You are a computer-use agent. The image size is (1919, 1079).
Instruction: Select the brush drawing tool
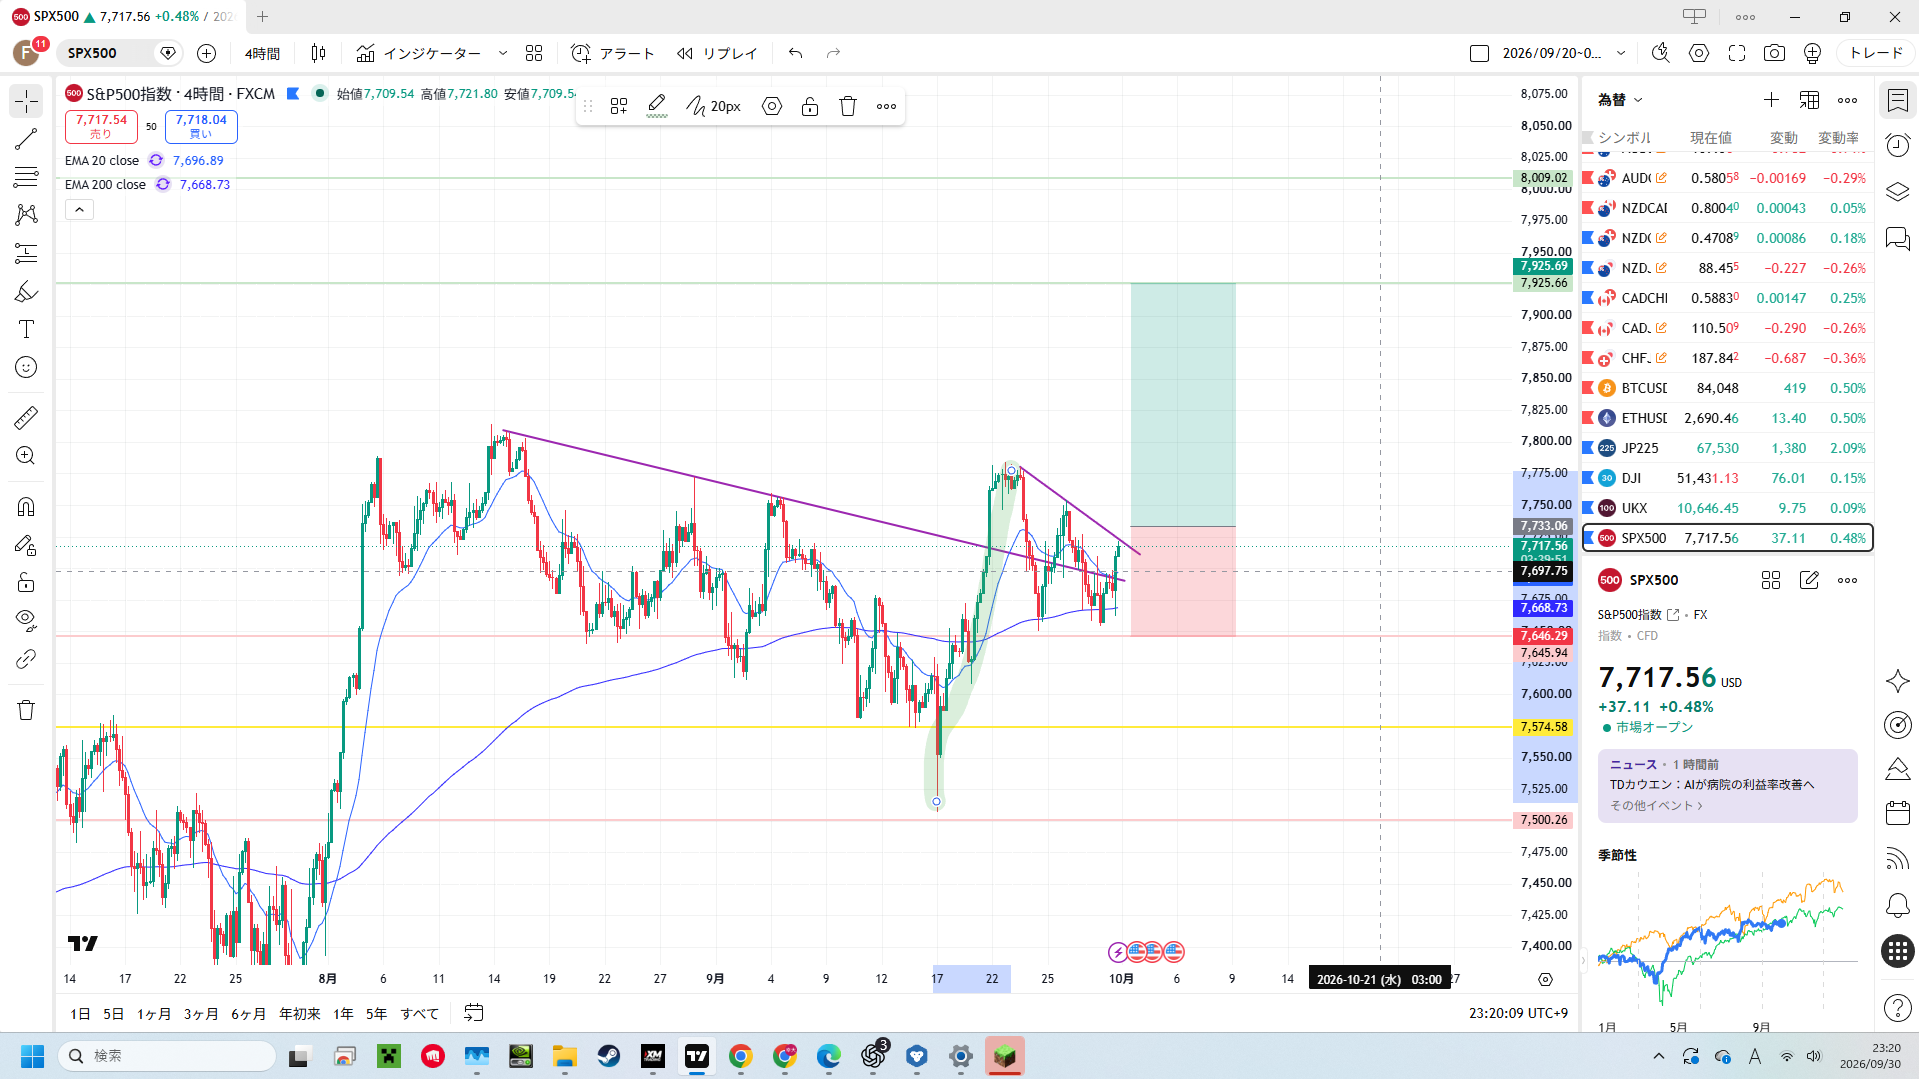(x=26, y=291)
